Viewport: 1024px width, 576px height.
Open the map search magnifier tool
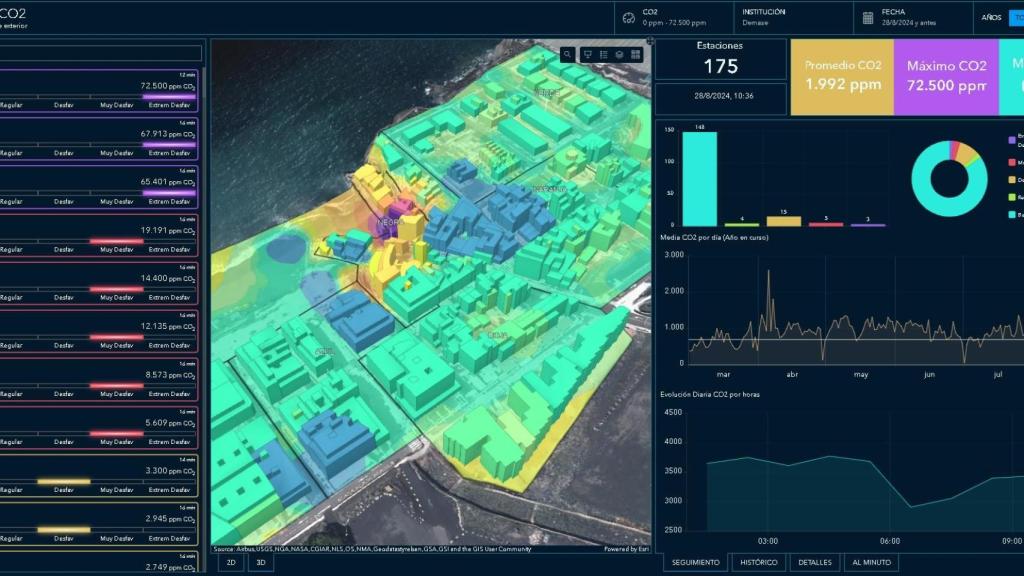pyautogui.click(x=567, y=53)
